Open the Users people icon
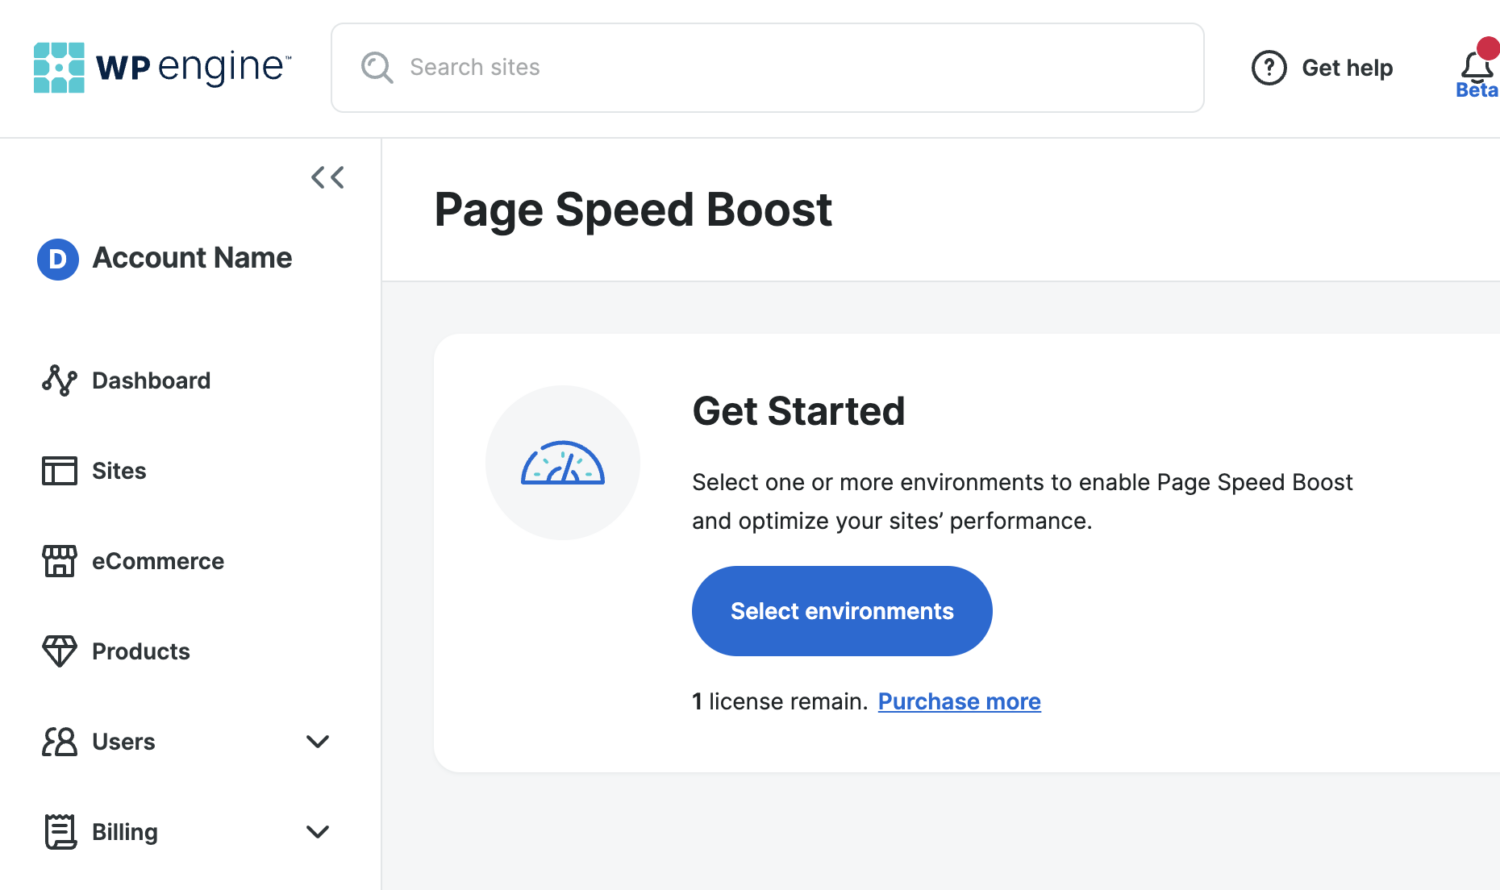This screenshot has width=1500, height=890. [x=59, y=741]
